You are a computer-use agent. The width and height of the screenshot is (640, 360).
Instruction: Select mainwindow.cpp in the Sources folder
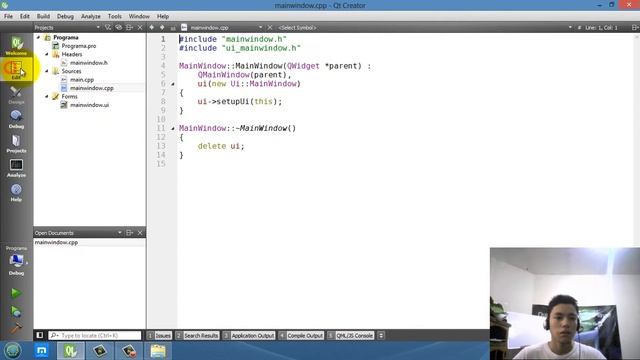pyautogui.click(x=91, y=88)
